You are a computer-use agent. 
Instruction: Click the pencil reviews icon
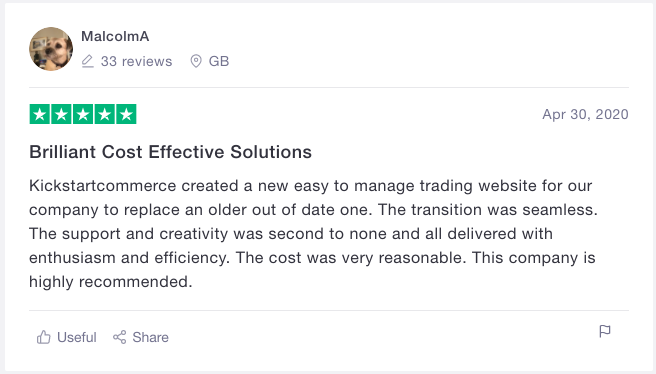tap(87, 61)
